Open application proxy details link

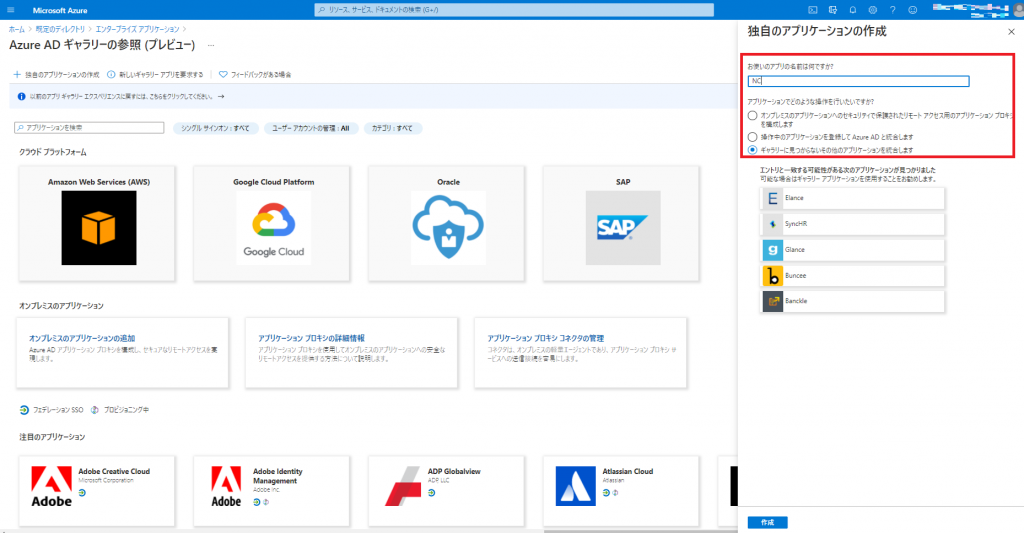coord(312,338)
